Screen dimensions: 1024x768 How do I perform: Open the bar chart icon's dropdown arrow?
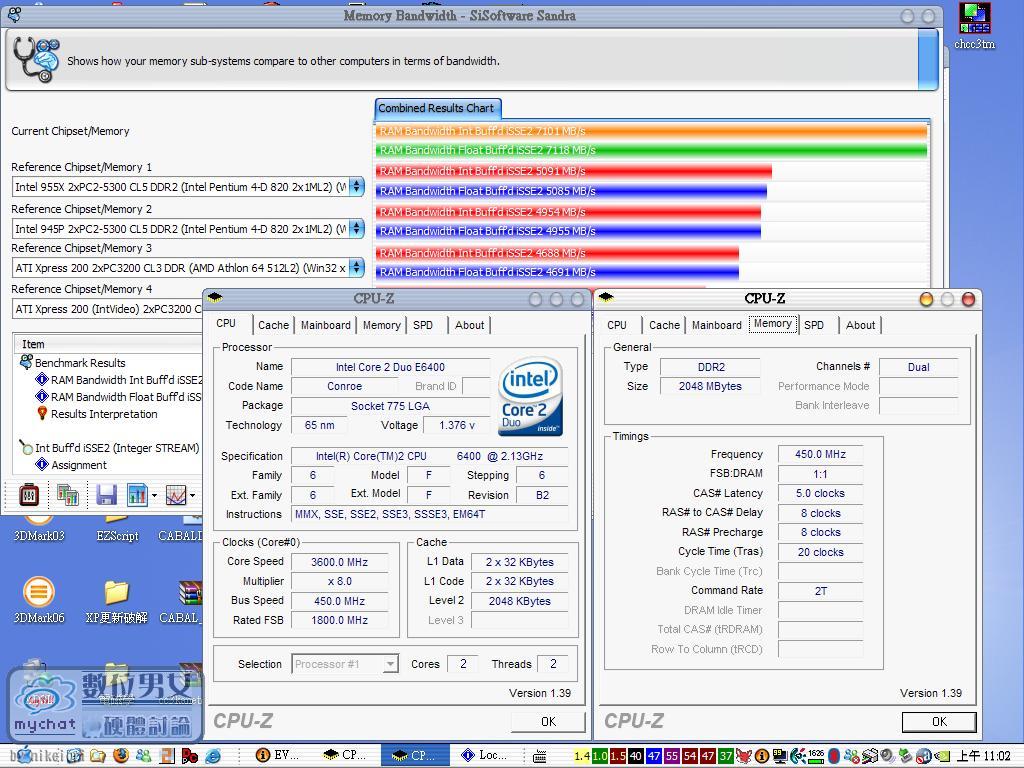point(154,496)
